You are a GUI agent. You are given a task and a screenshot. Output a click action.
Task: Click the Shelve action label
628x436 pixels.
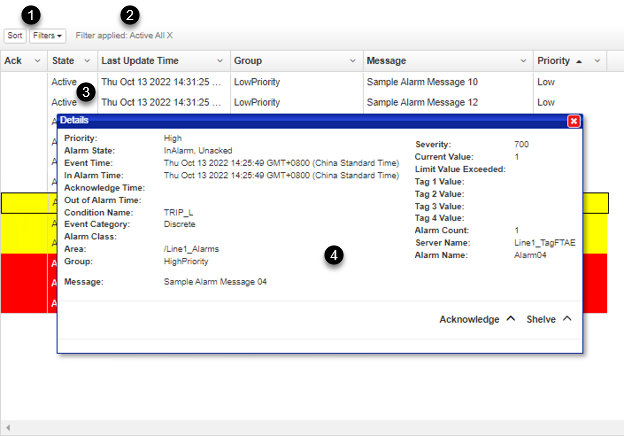(x=541, y=319)
